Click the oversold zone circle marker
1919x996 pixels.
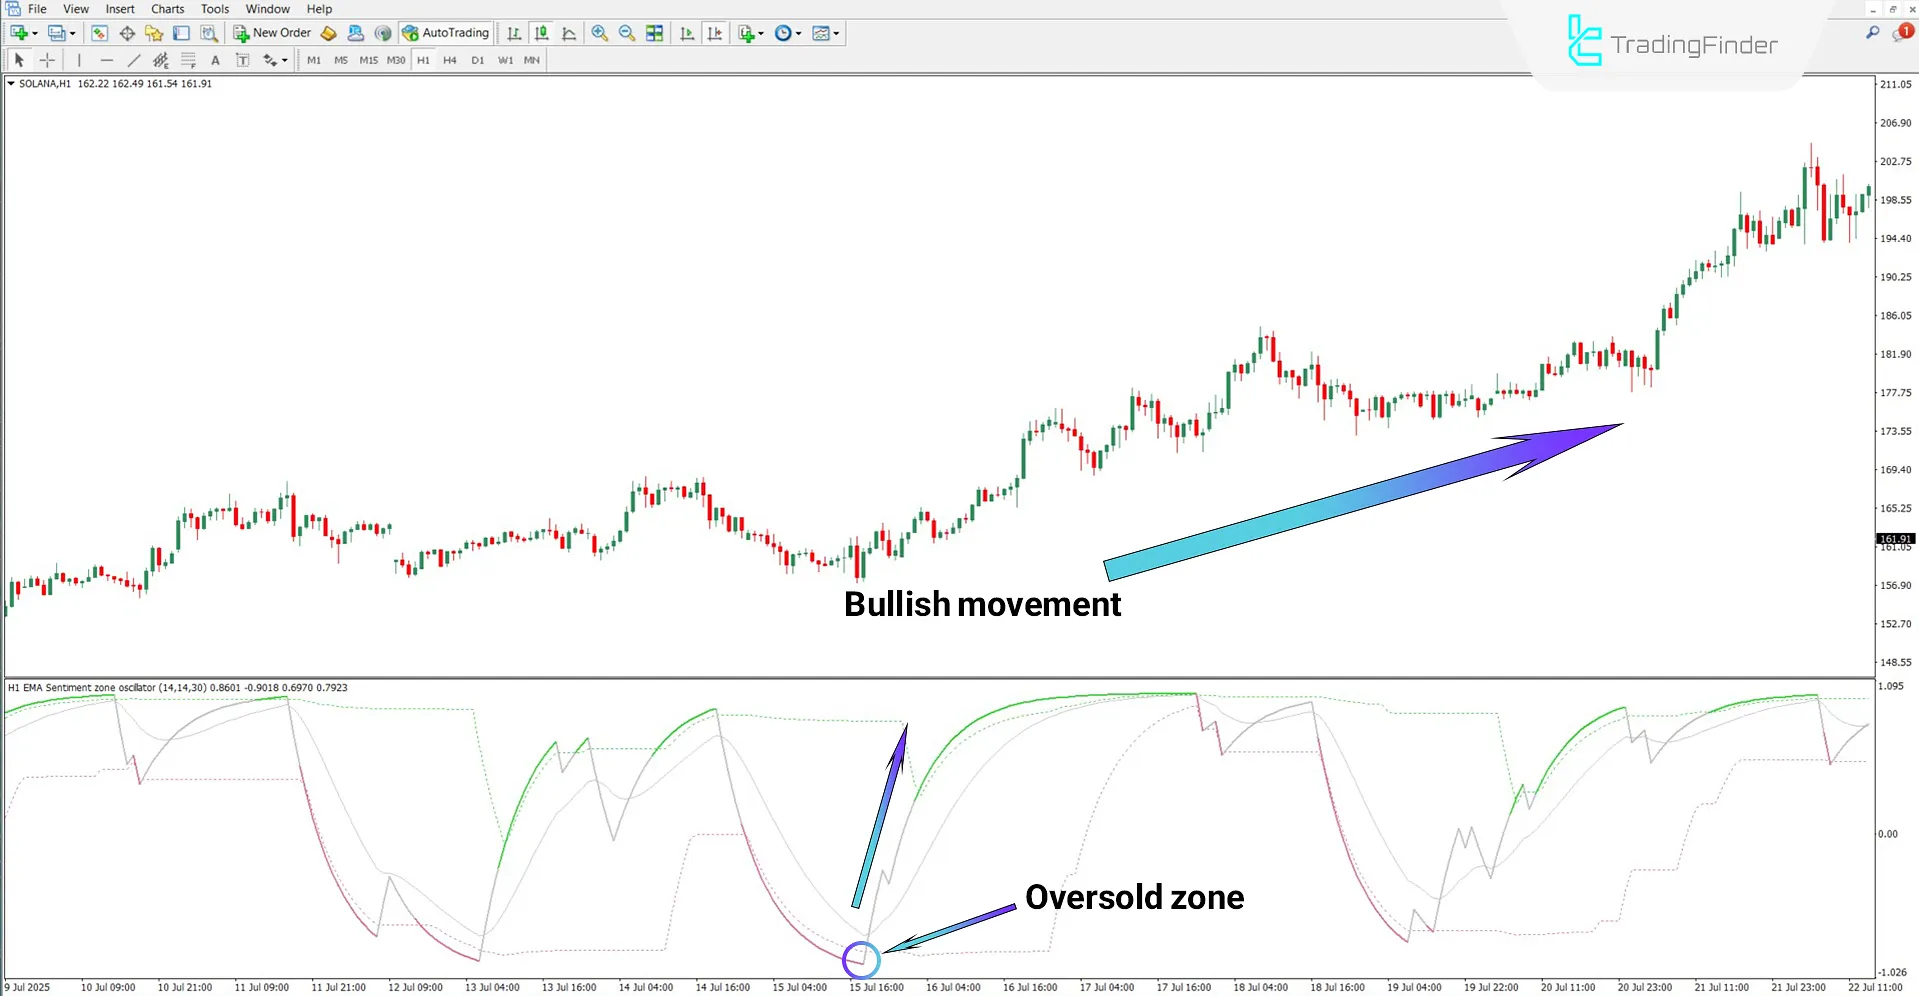(861, 960)
